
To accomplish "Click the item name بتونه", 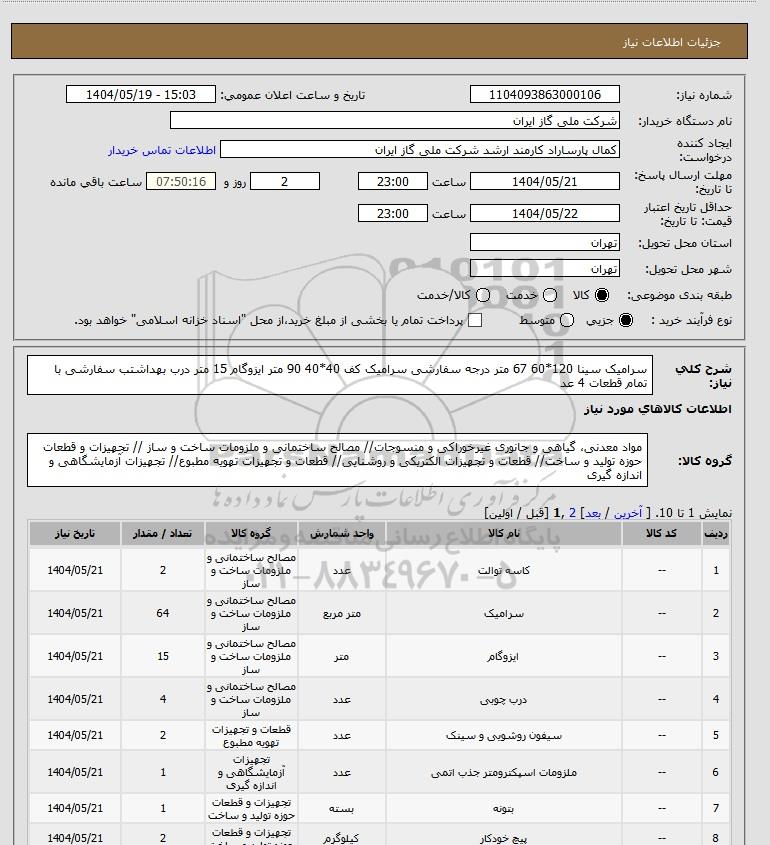I will (504, 809).
